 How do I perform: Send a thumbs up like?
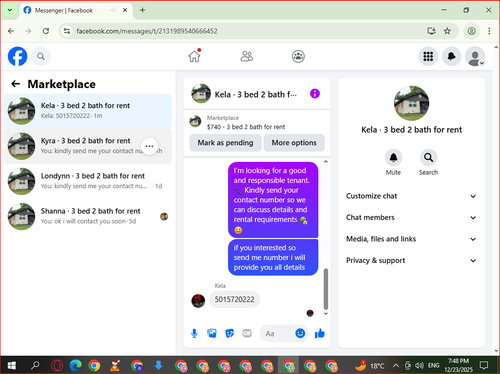pyautogui.click(x=320, y=333)
